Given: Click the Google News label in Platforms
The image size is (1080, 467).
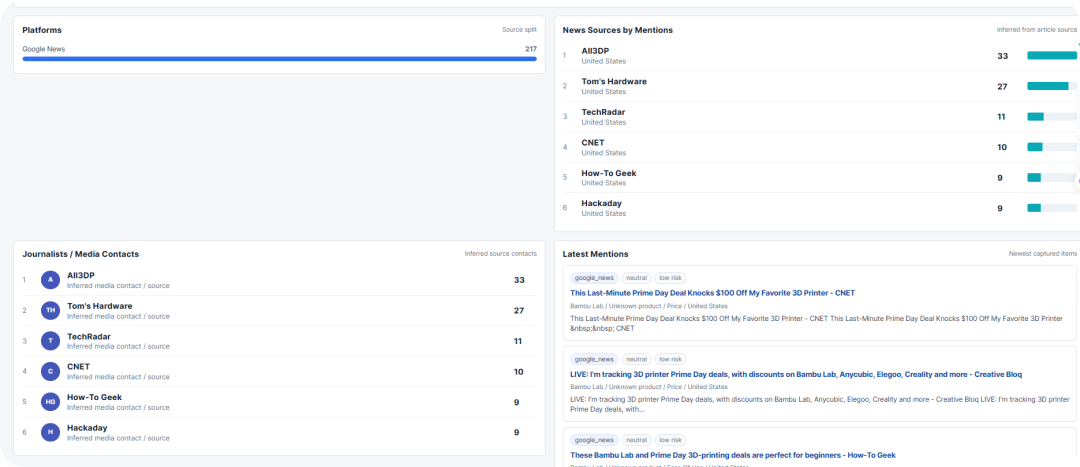Looking at the screenshot, I should (43, 49).
